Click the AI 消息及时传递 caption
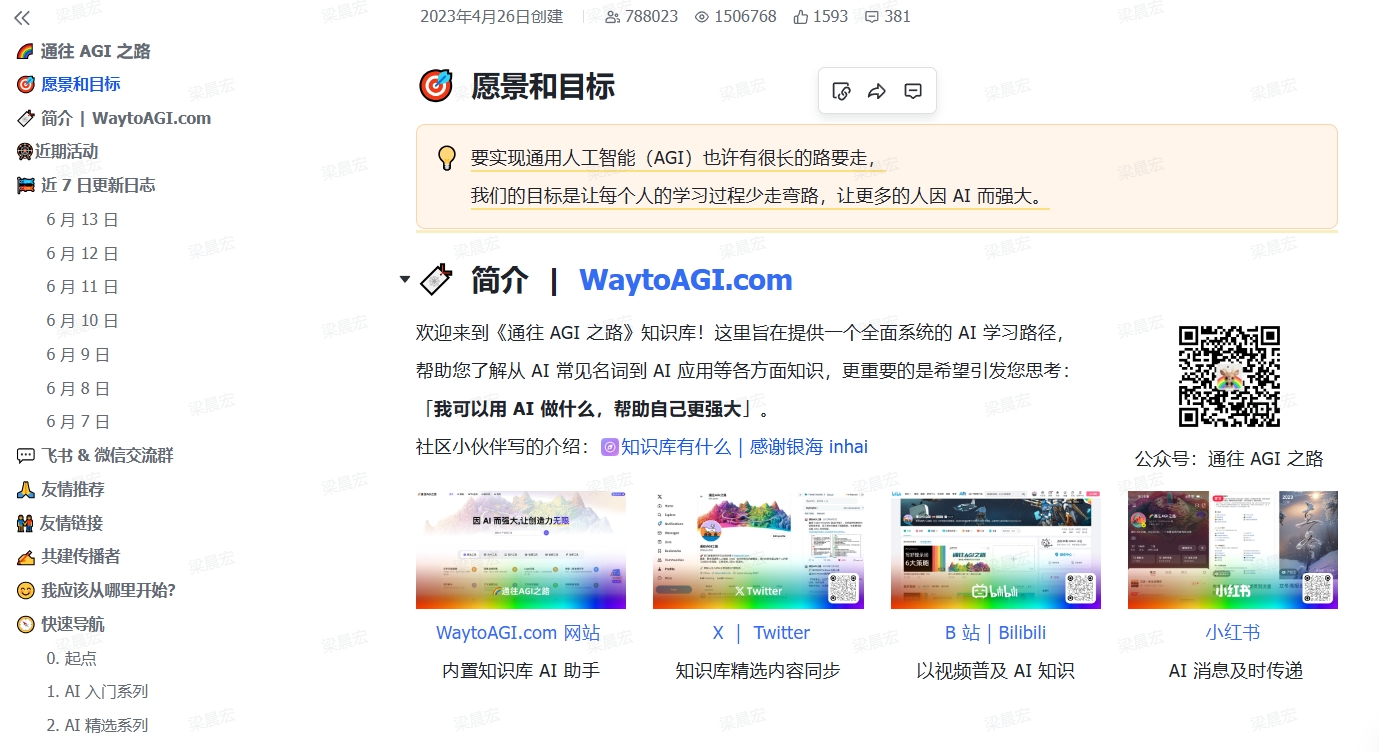The width and height of the screenshot is (1379, 752). click(x=1236, y=671)
